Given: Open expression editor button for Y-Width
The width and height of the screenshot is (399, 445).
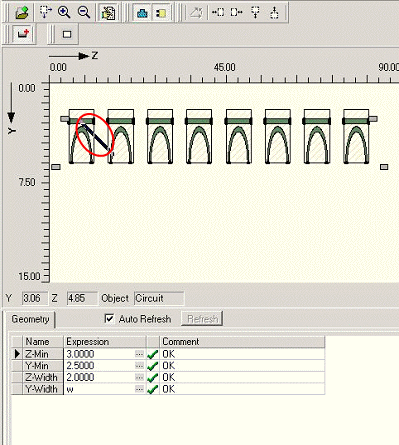Looking at the screenshot, I should [139, 389].
